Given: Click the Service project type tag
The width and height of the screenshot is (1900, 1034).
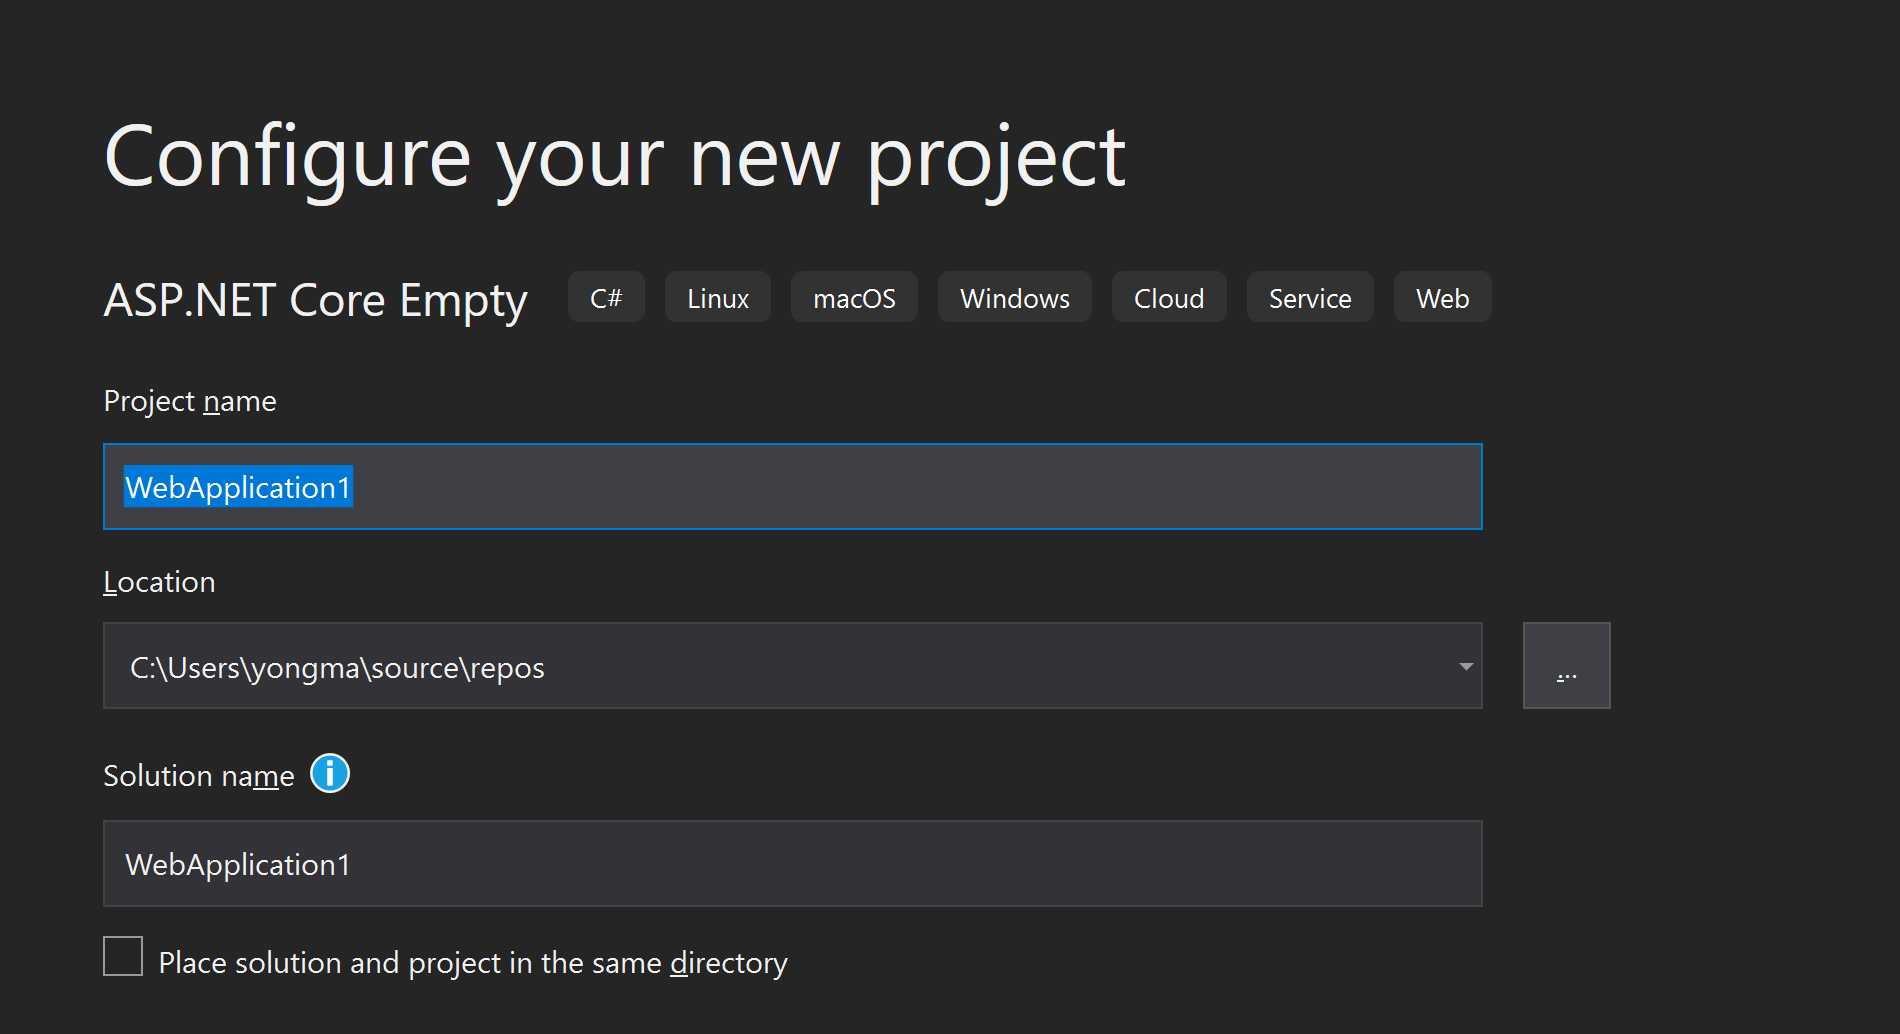Looking at the screenshot, I should [1309, 298].
